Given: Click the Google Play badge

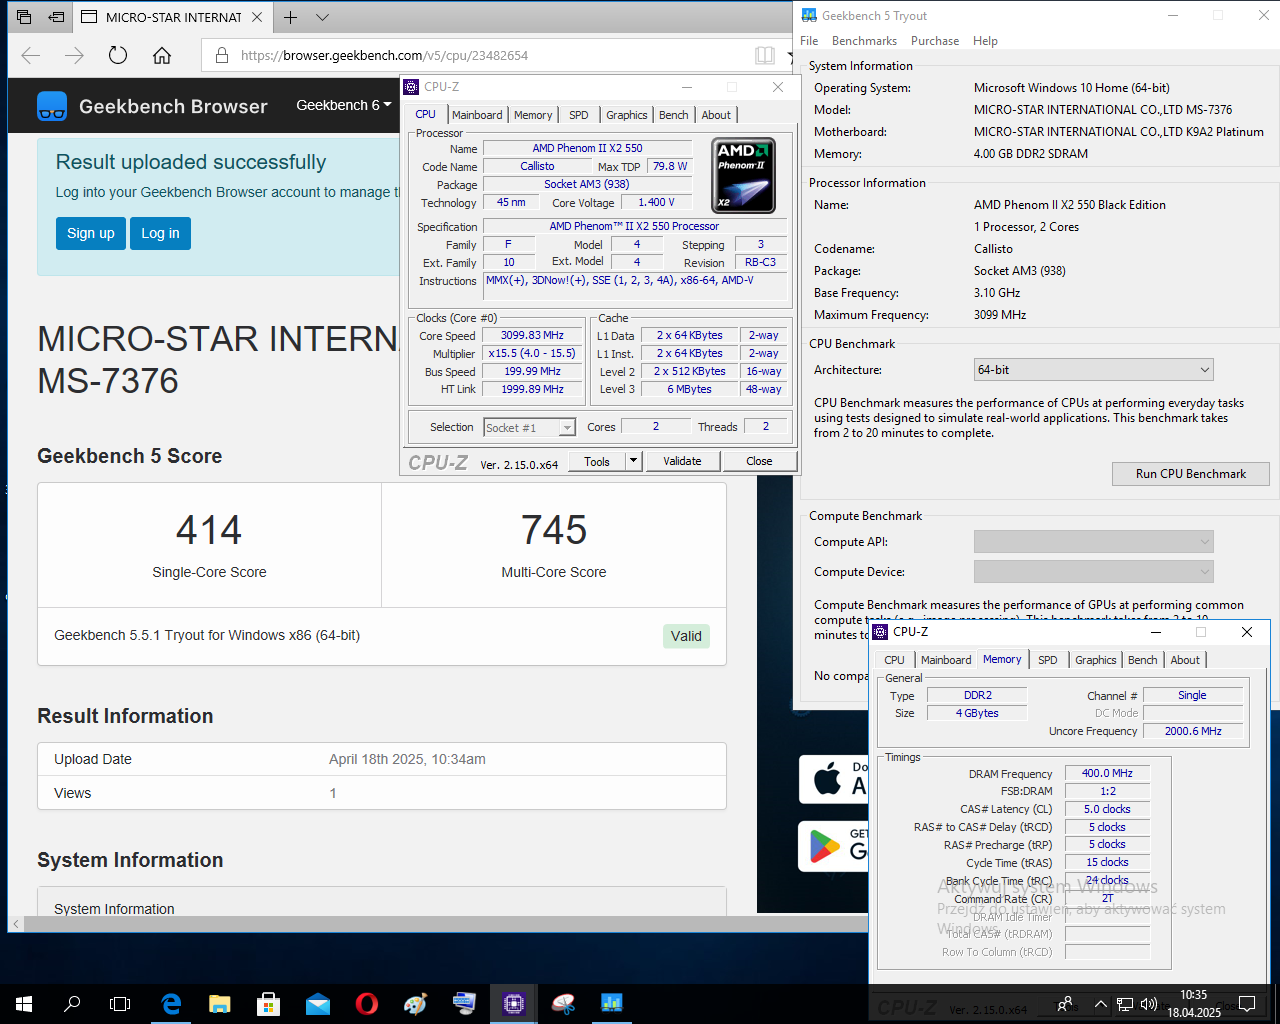Looking at the screenshot, I should coord(833,846).
